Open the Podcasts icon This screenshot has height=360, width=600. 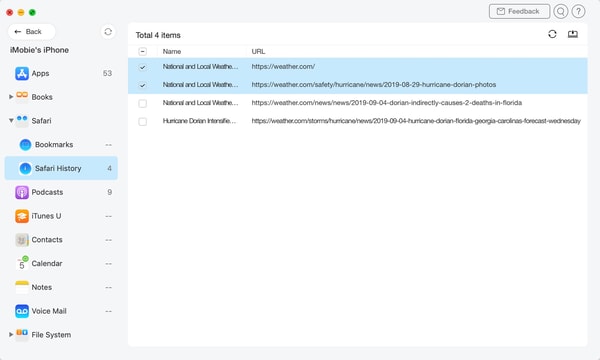(22, 192)
